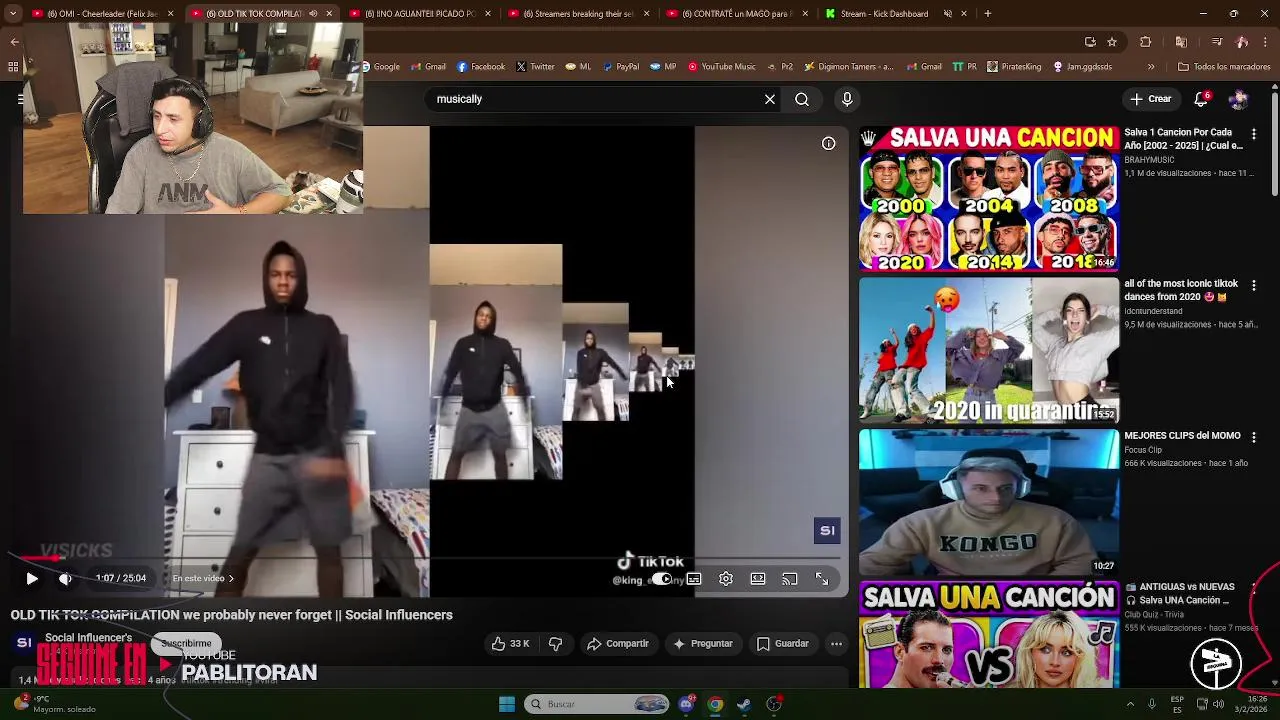Open the 'MEJORES CLIPS del MOMO' thumbnail
This screenshot has height=720, width=1280.
(989, 502)
